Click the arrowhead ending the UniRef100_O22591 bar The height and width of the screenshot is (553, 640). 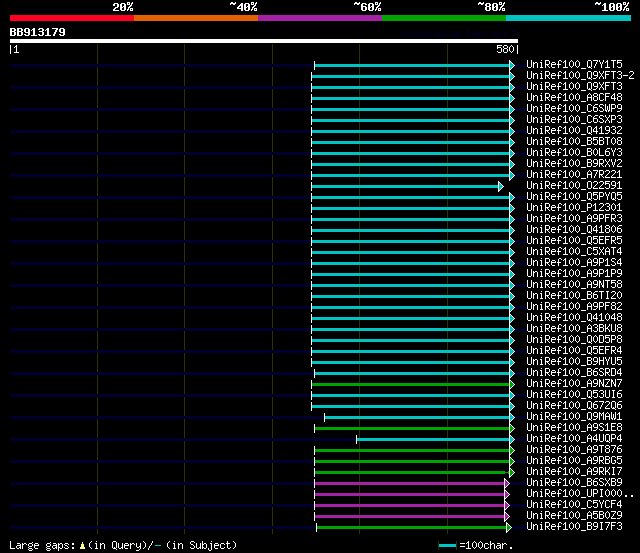click(x=501, y=187)
